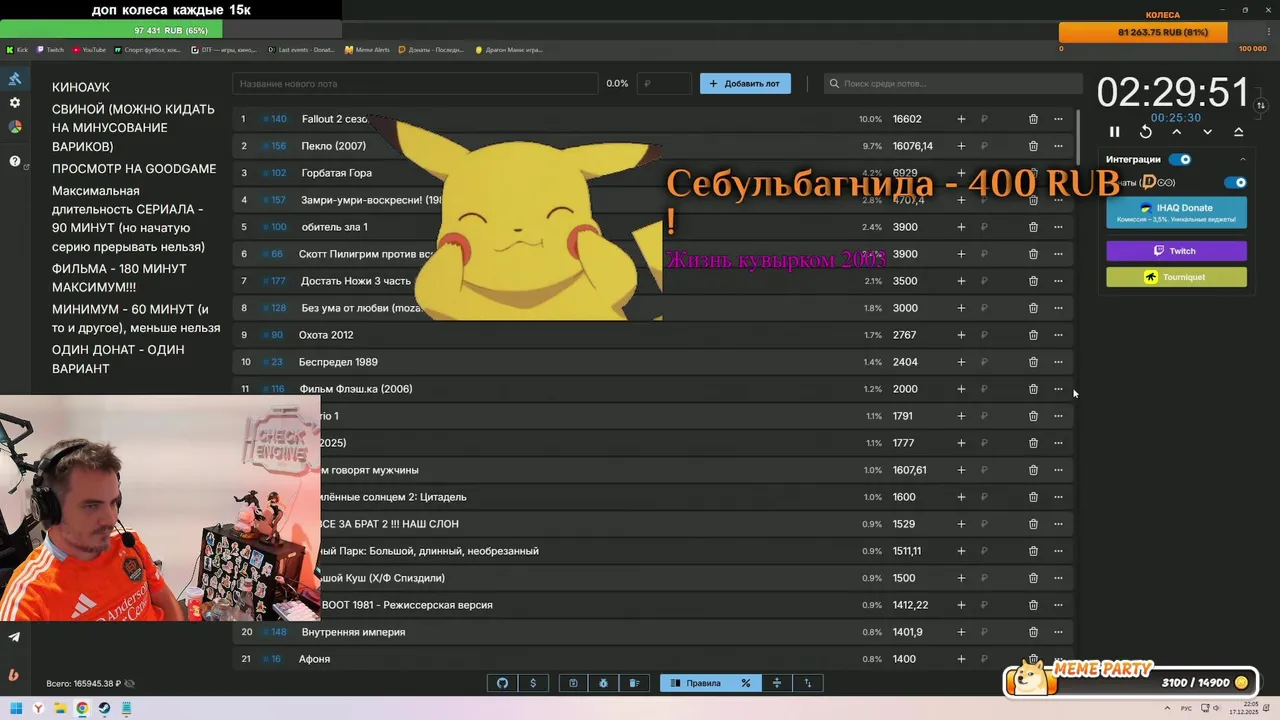Focus the Название нового лота field

[x=415, y=83]
